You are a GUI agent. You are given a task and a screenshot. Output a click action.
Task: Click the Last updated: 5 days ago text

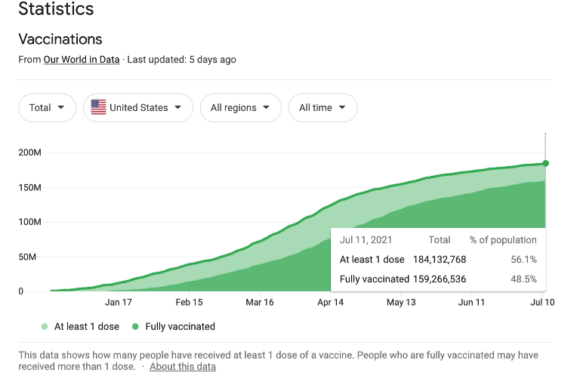(x=182, y=60)
